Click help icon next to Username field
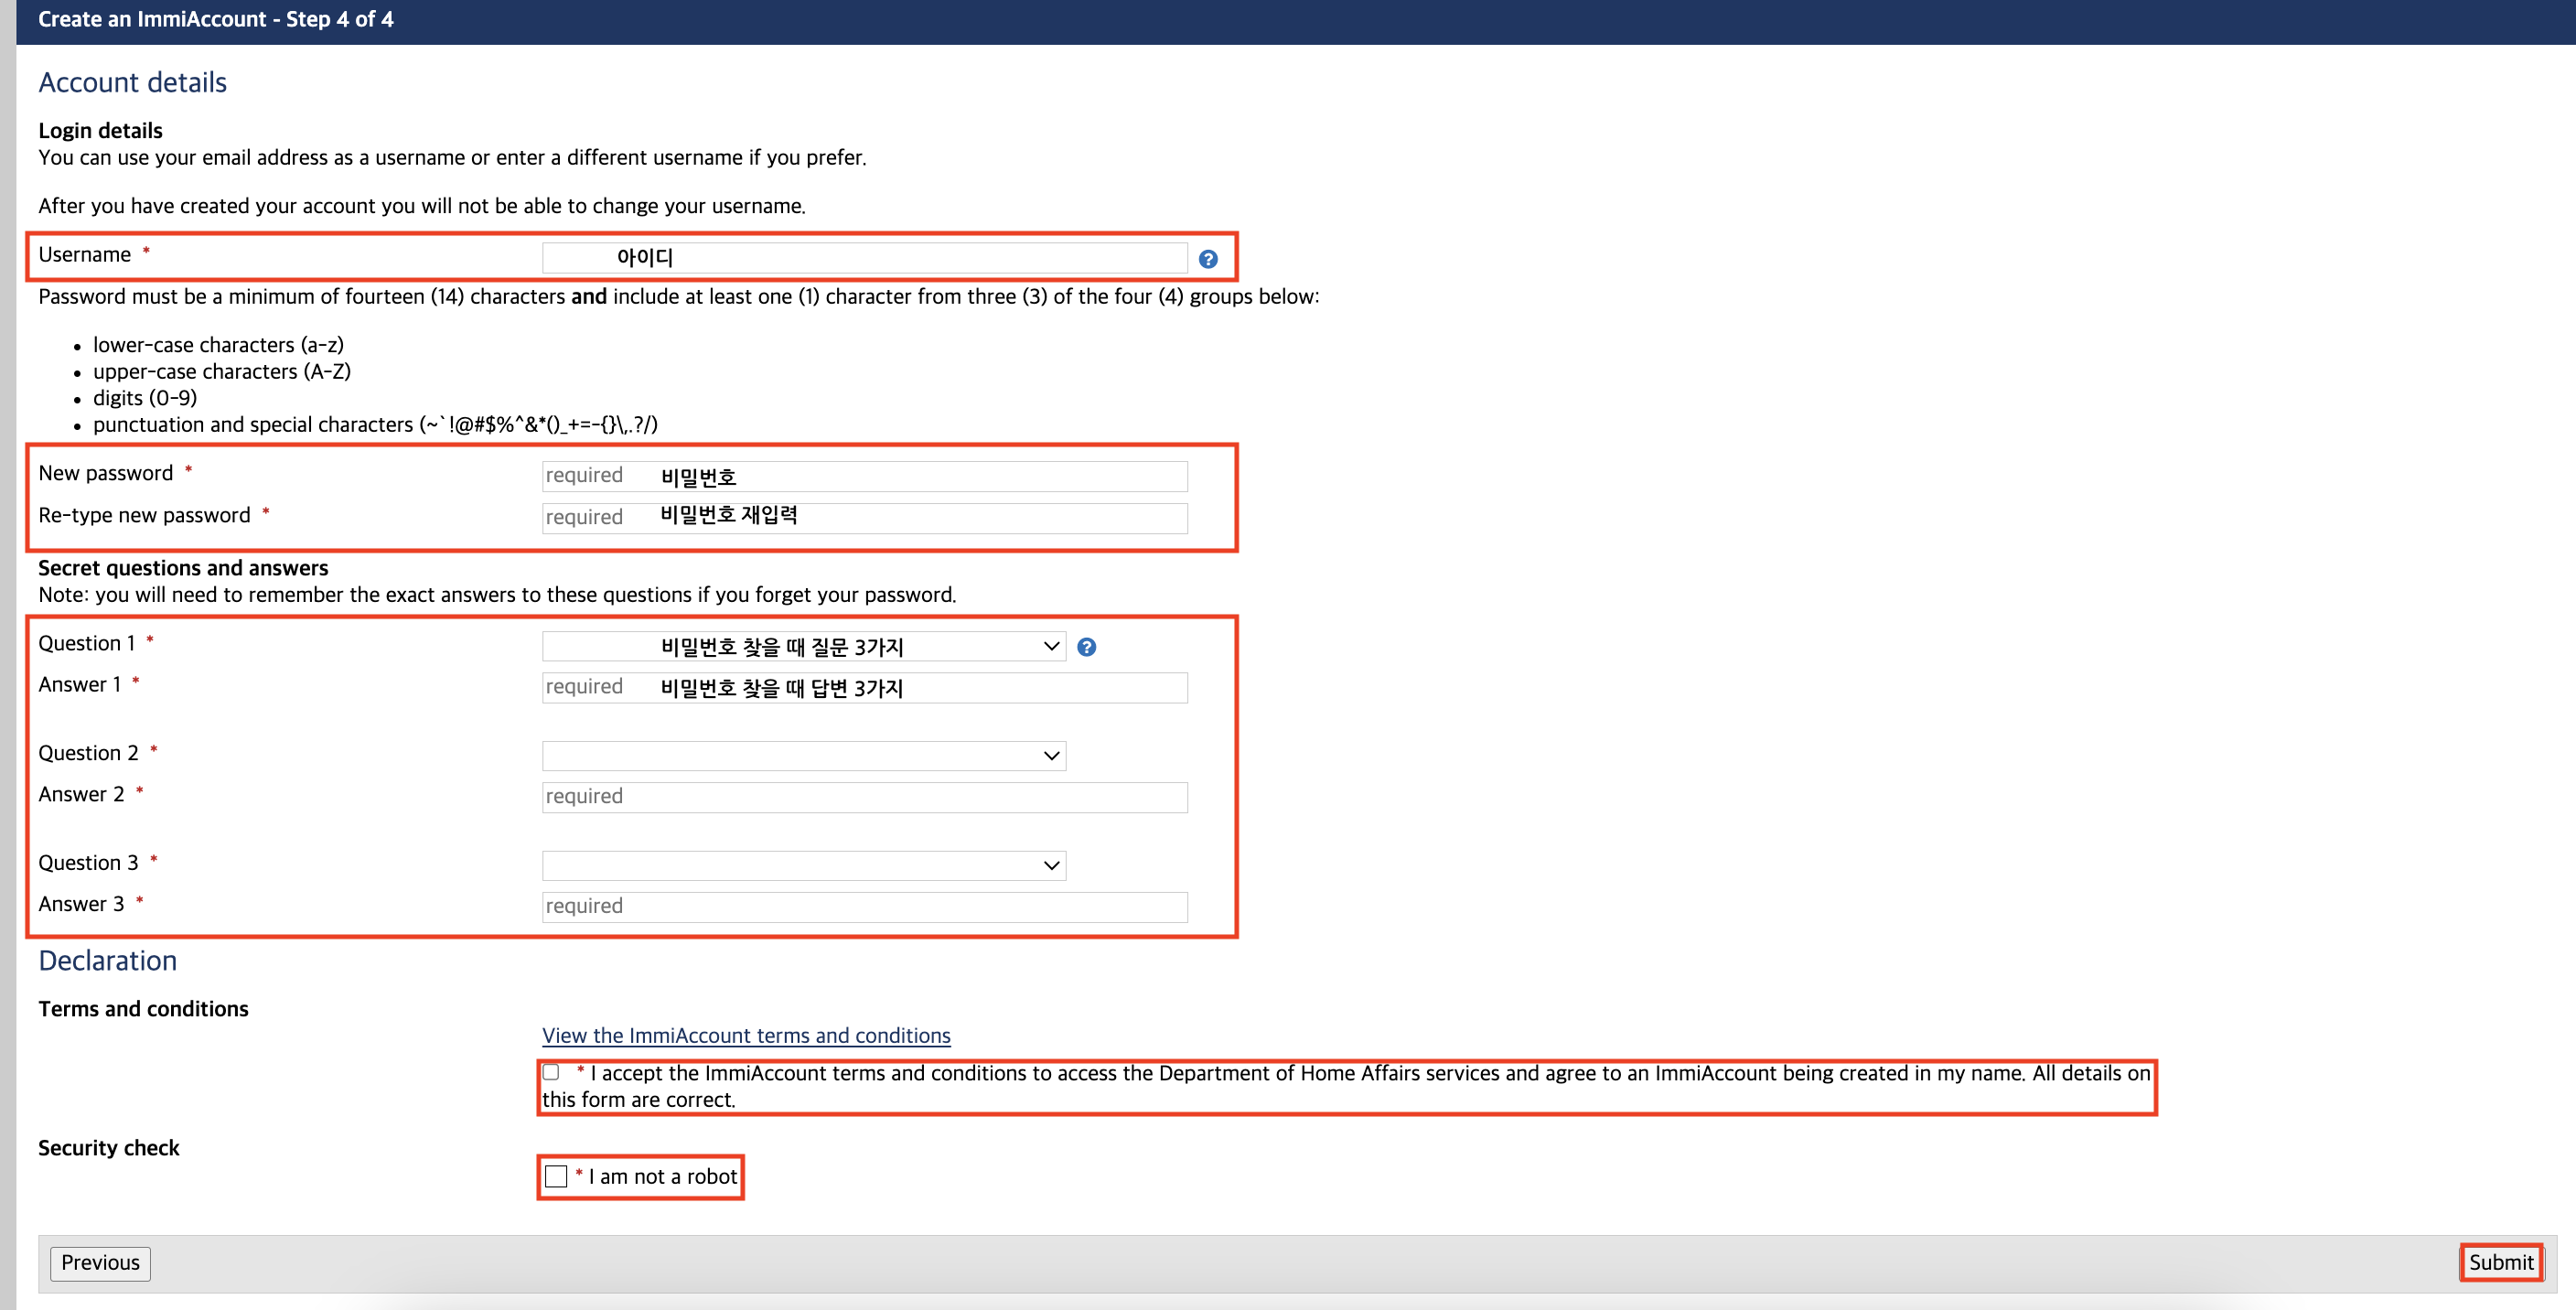The image size is (2576, 1310). [1208, 259]
